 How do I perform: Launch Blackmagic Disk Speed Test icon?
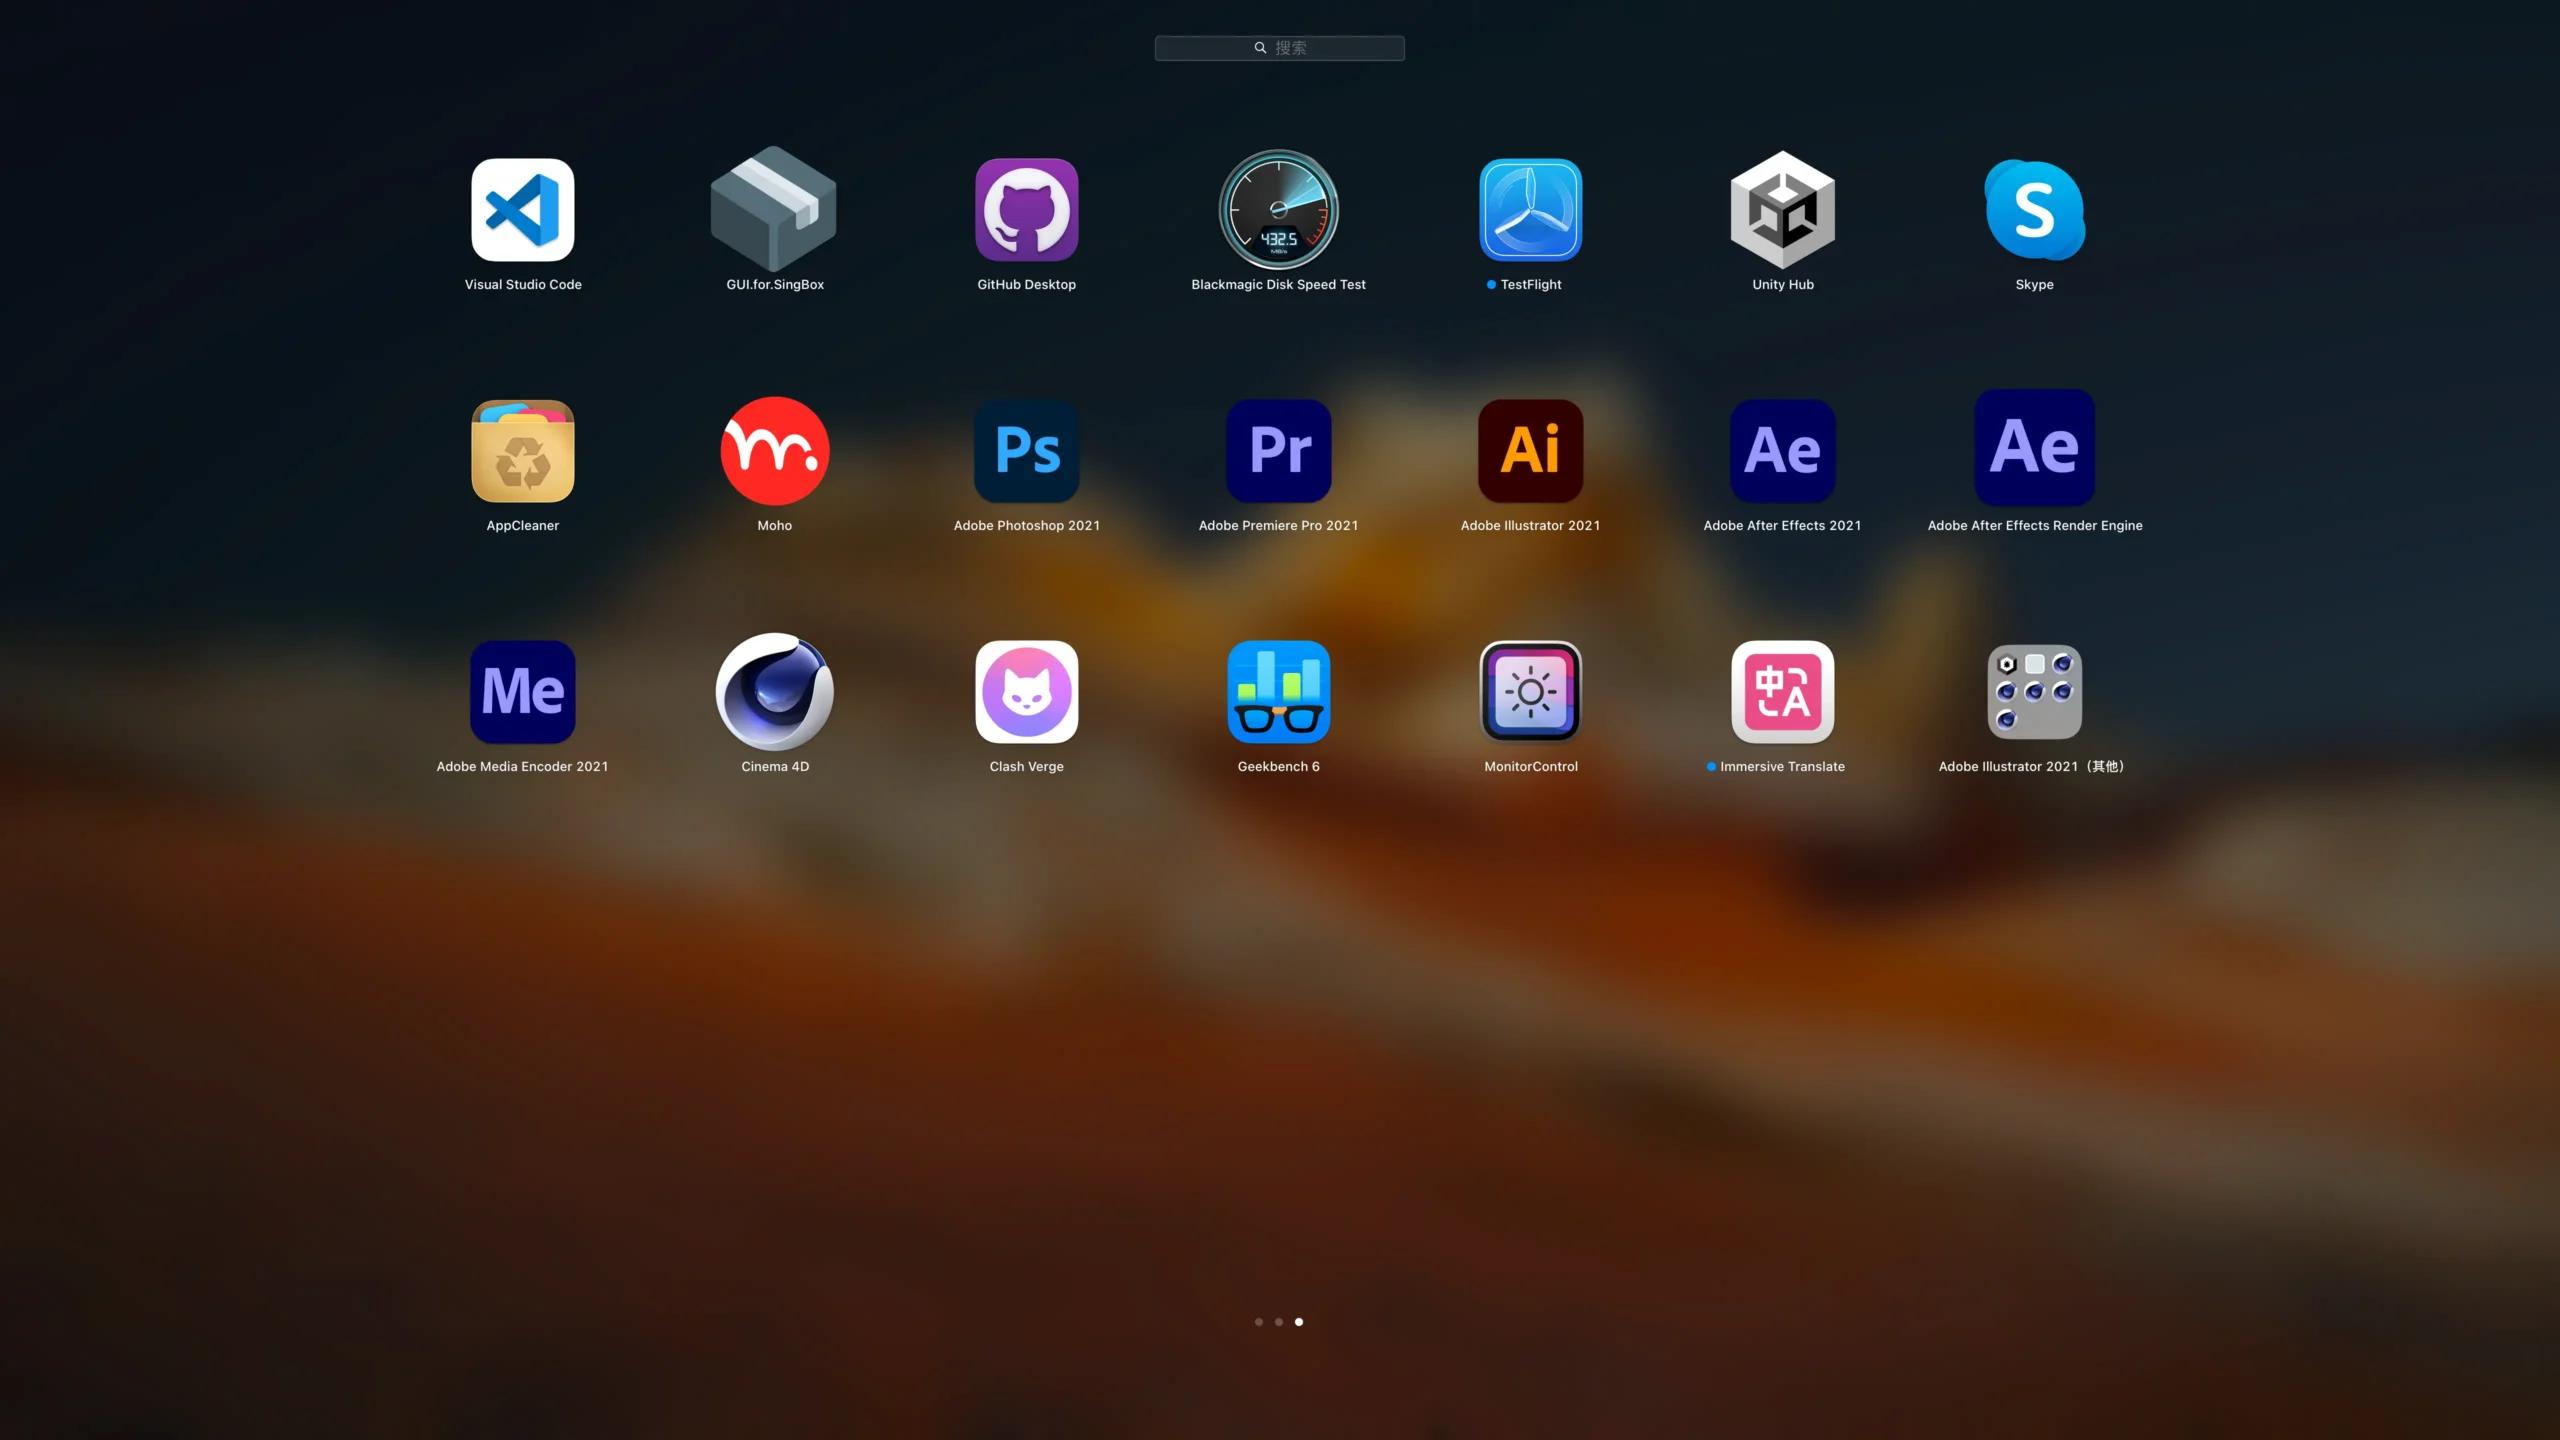(1278, 210)
